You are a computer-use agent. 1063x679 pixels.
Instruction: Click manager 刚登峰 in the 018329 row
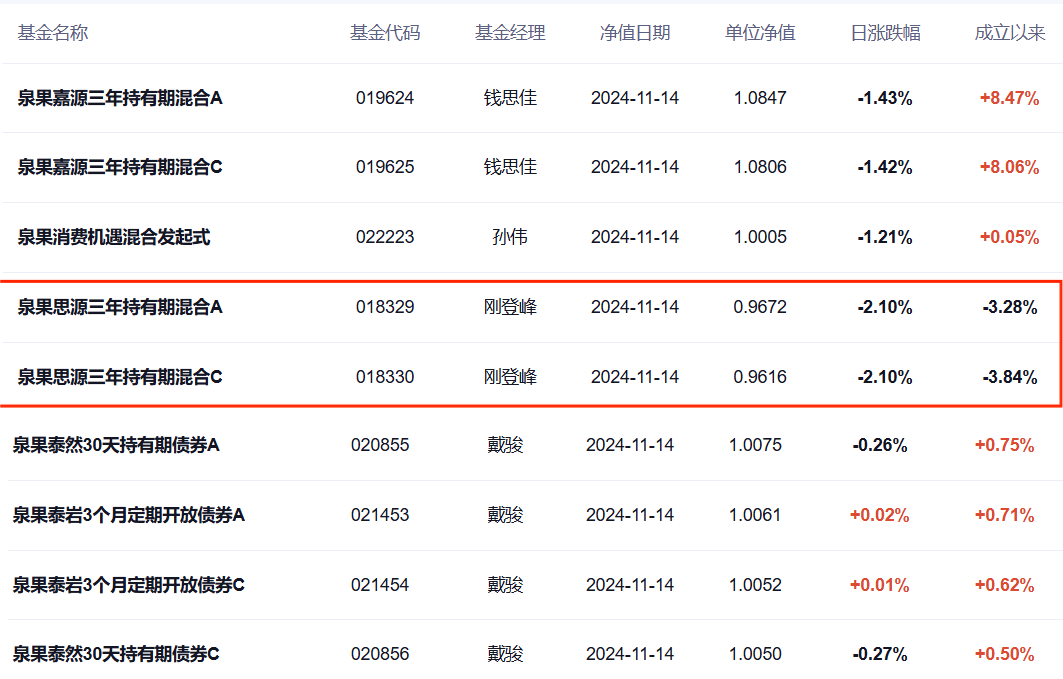tap(510, 307)
